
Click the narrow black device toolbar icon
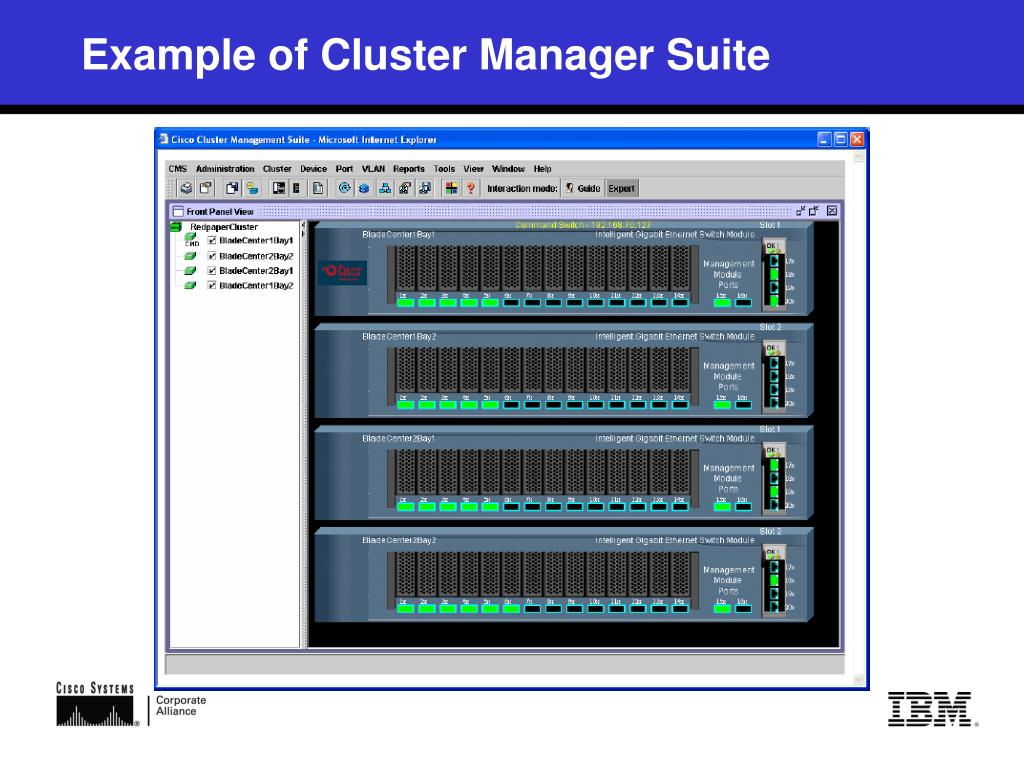(296, 188)
